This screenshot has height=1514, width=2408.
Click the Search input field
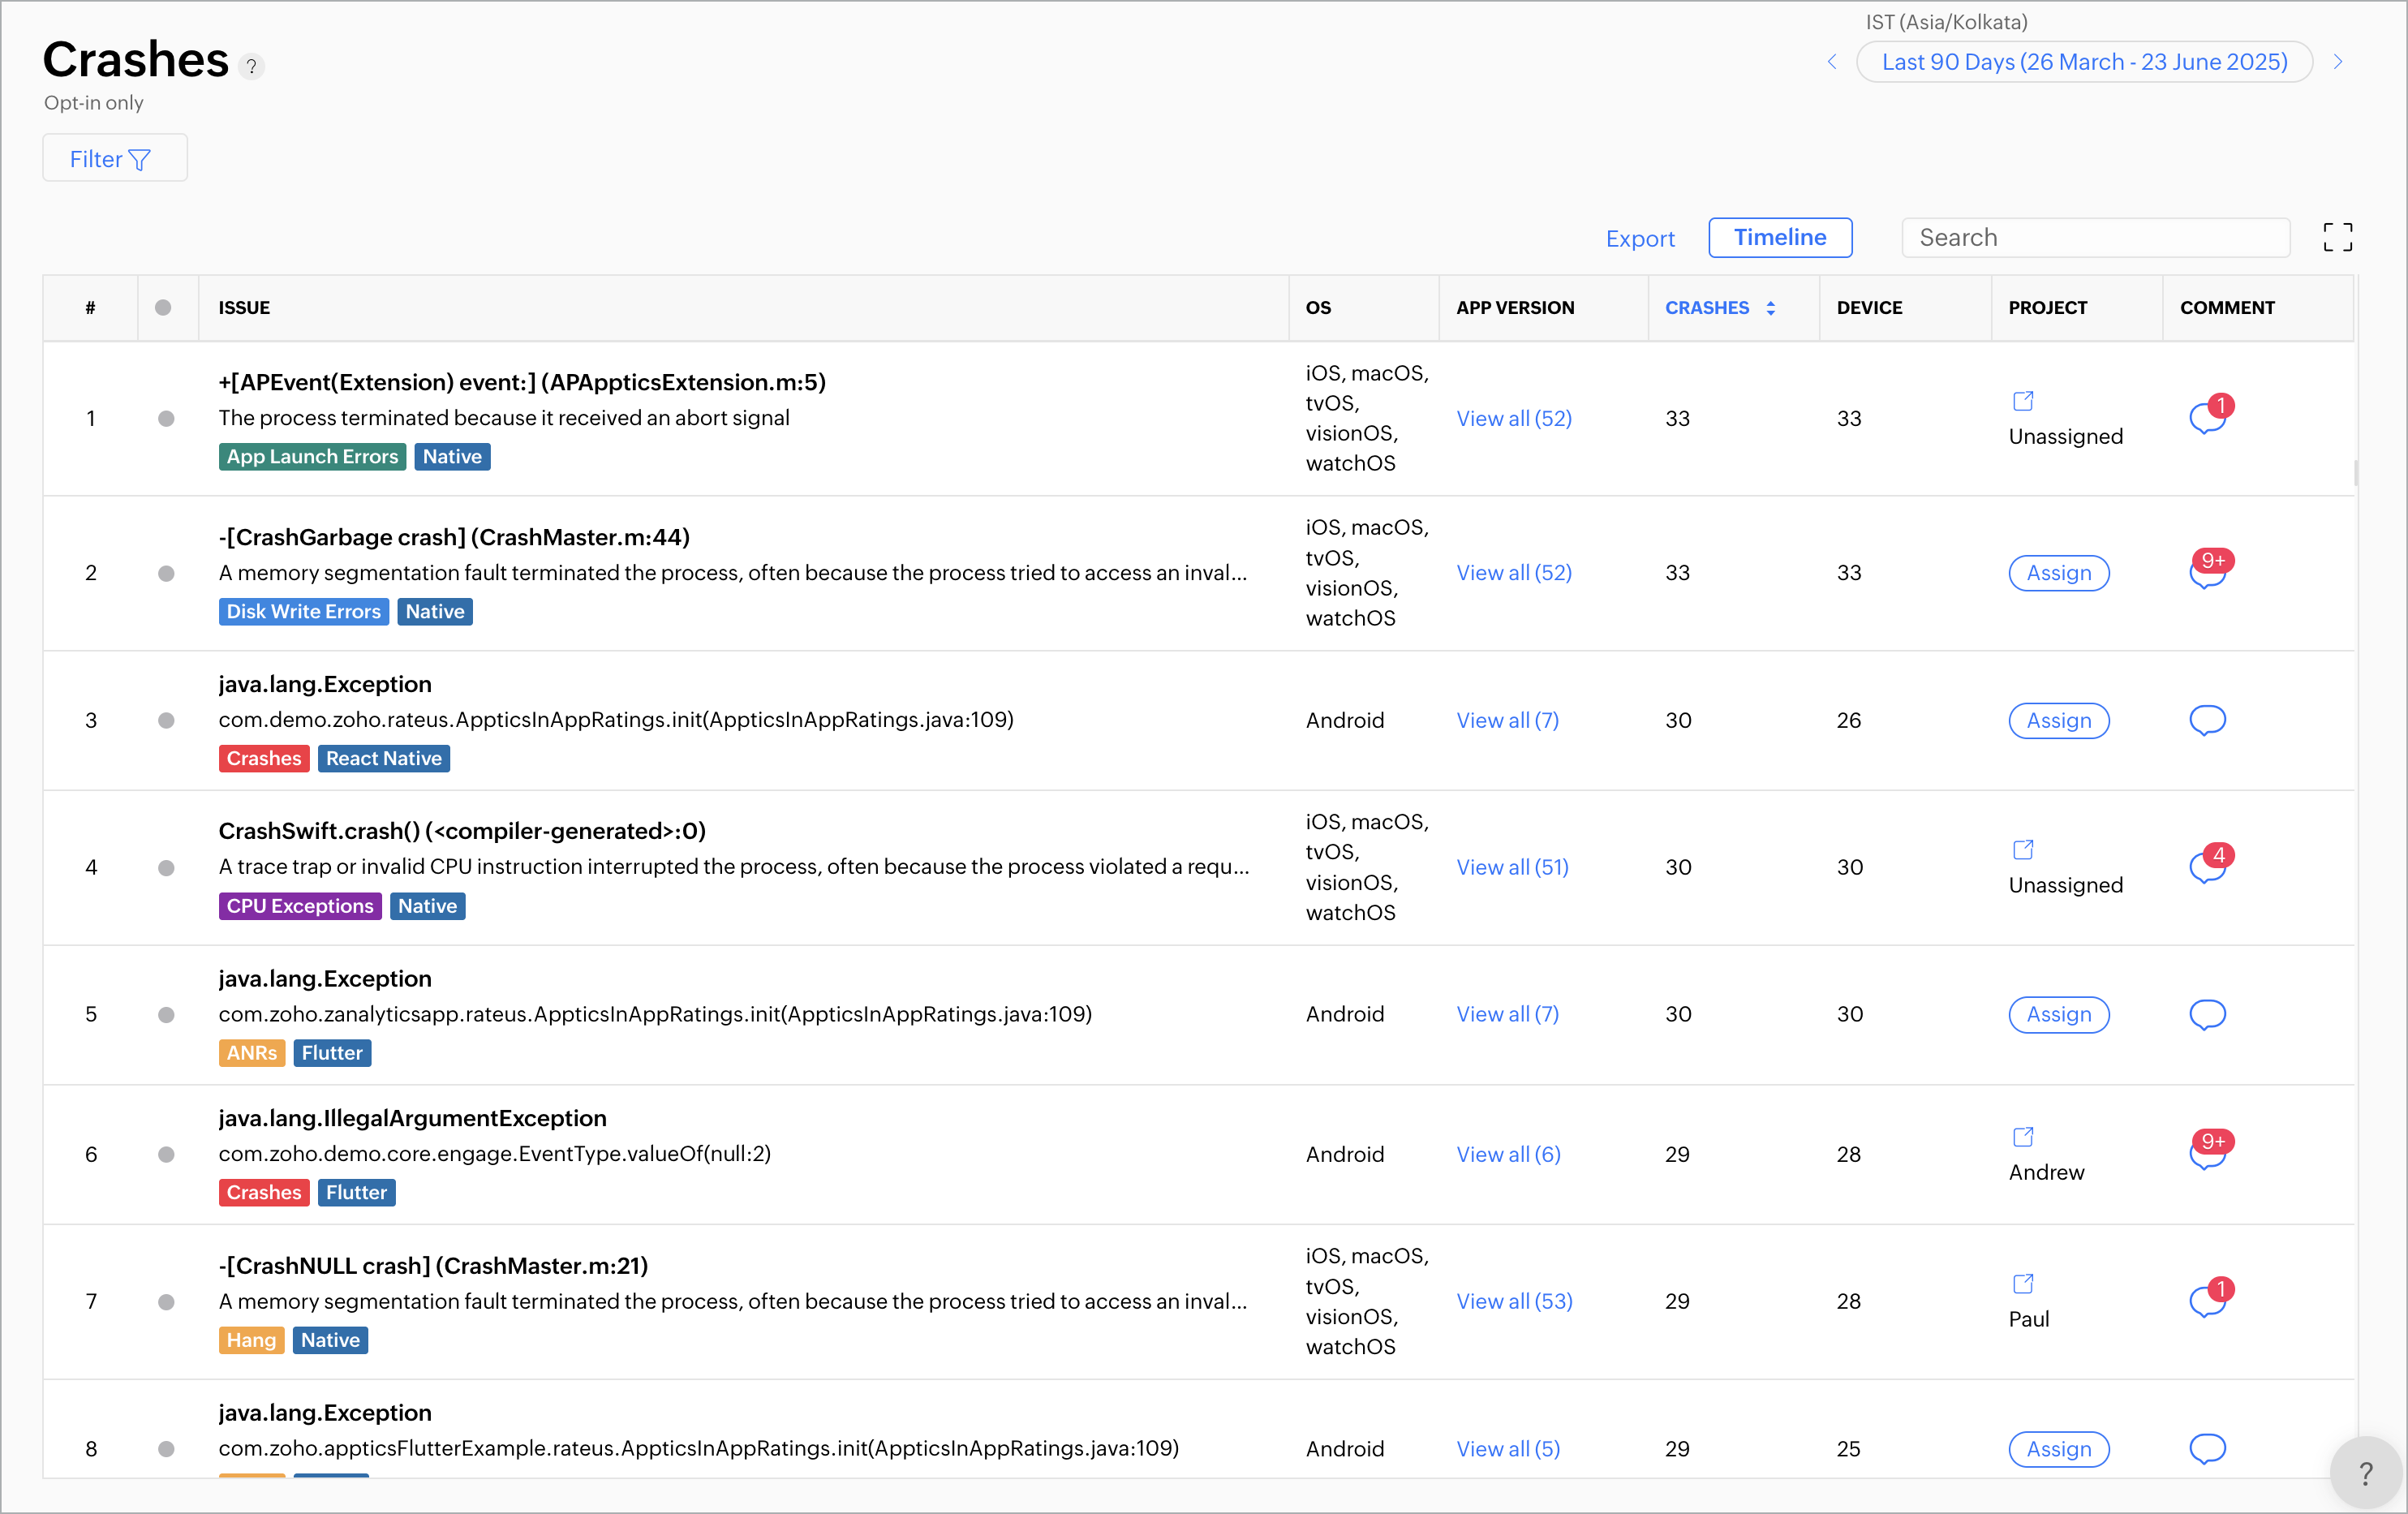click(x=2094, y=238)
